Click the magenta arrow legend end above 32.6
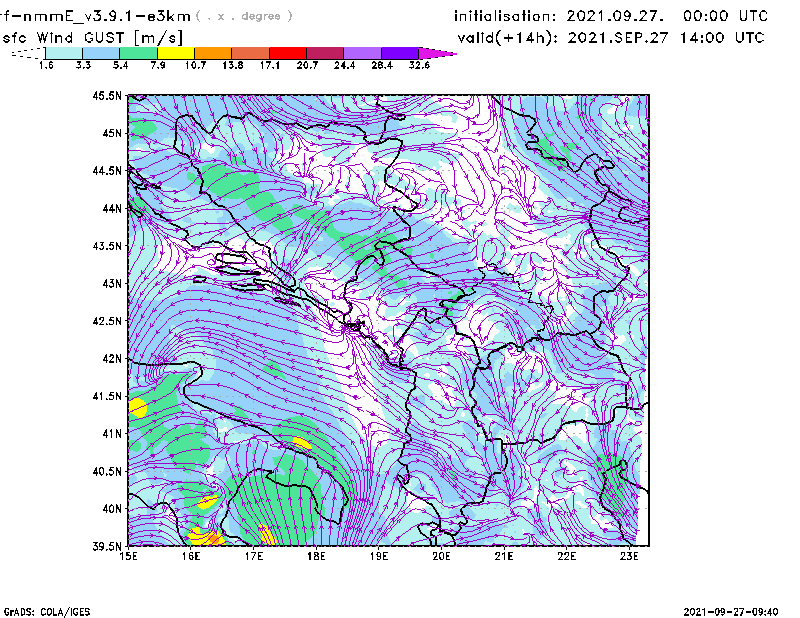Screen dimensions: 800x618 pyautogui.click(x=437, y=53)
